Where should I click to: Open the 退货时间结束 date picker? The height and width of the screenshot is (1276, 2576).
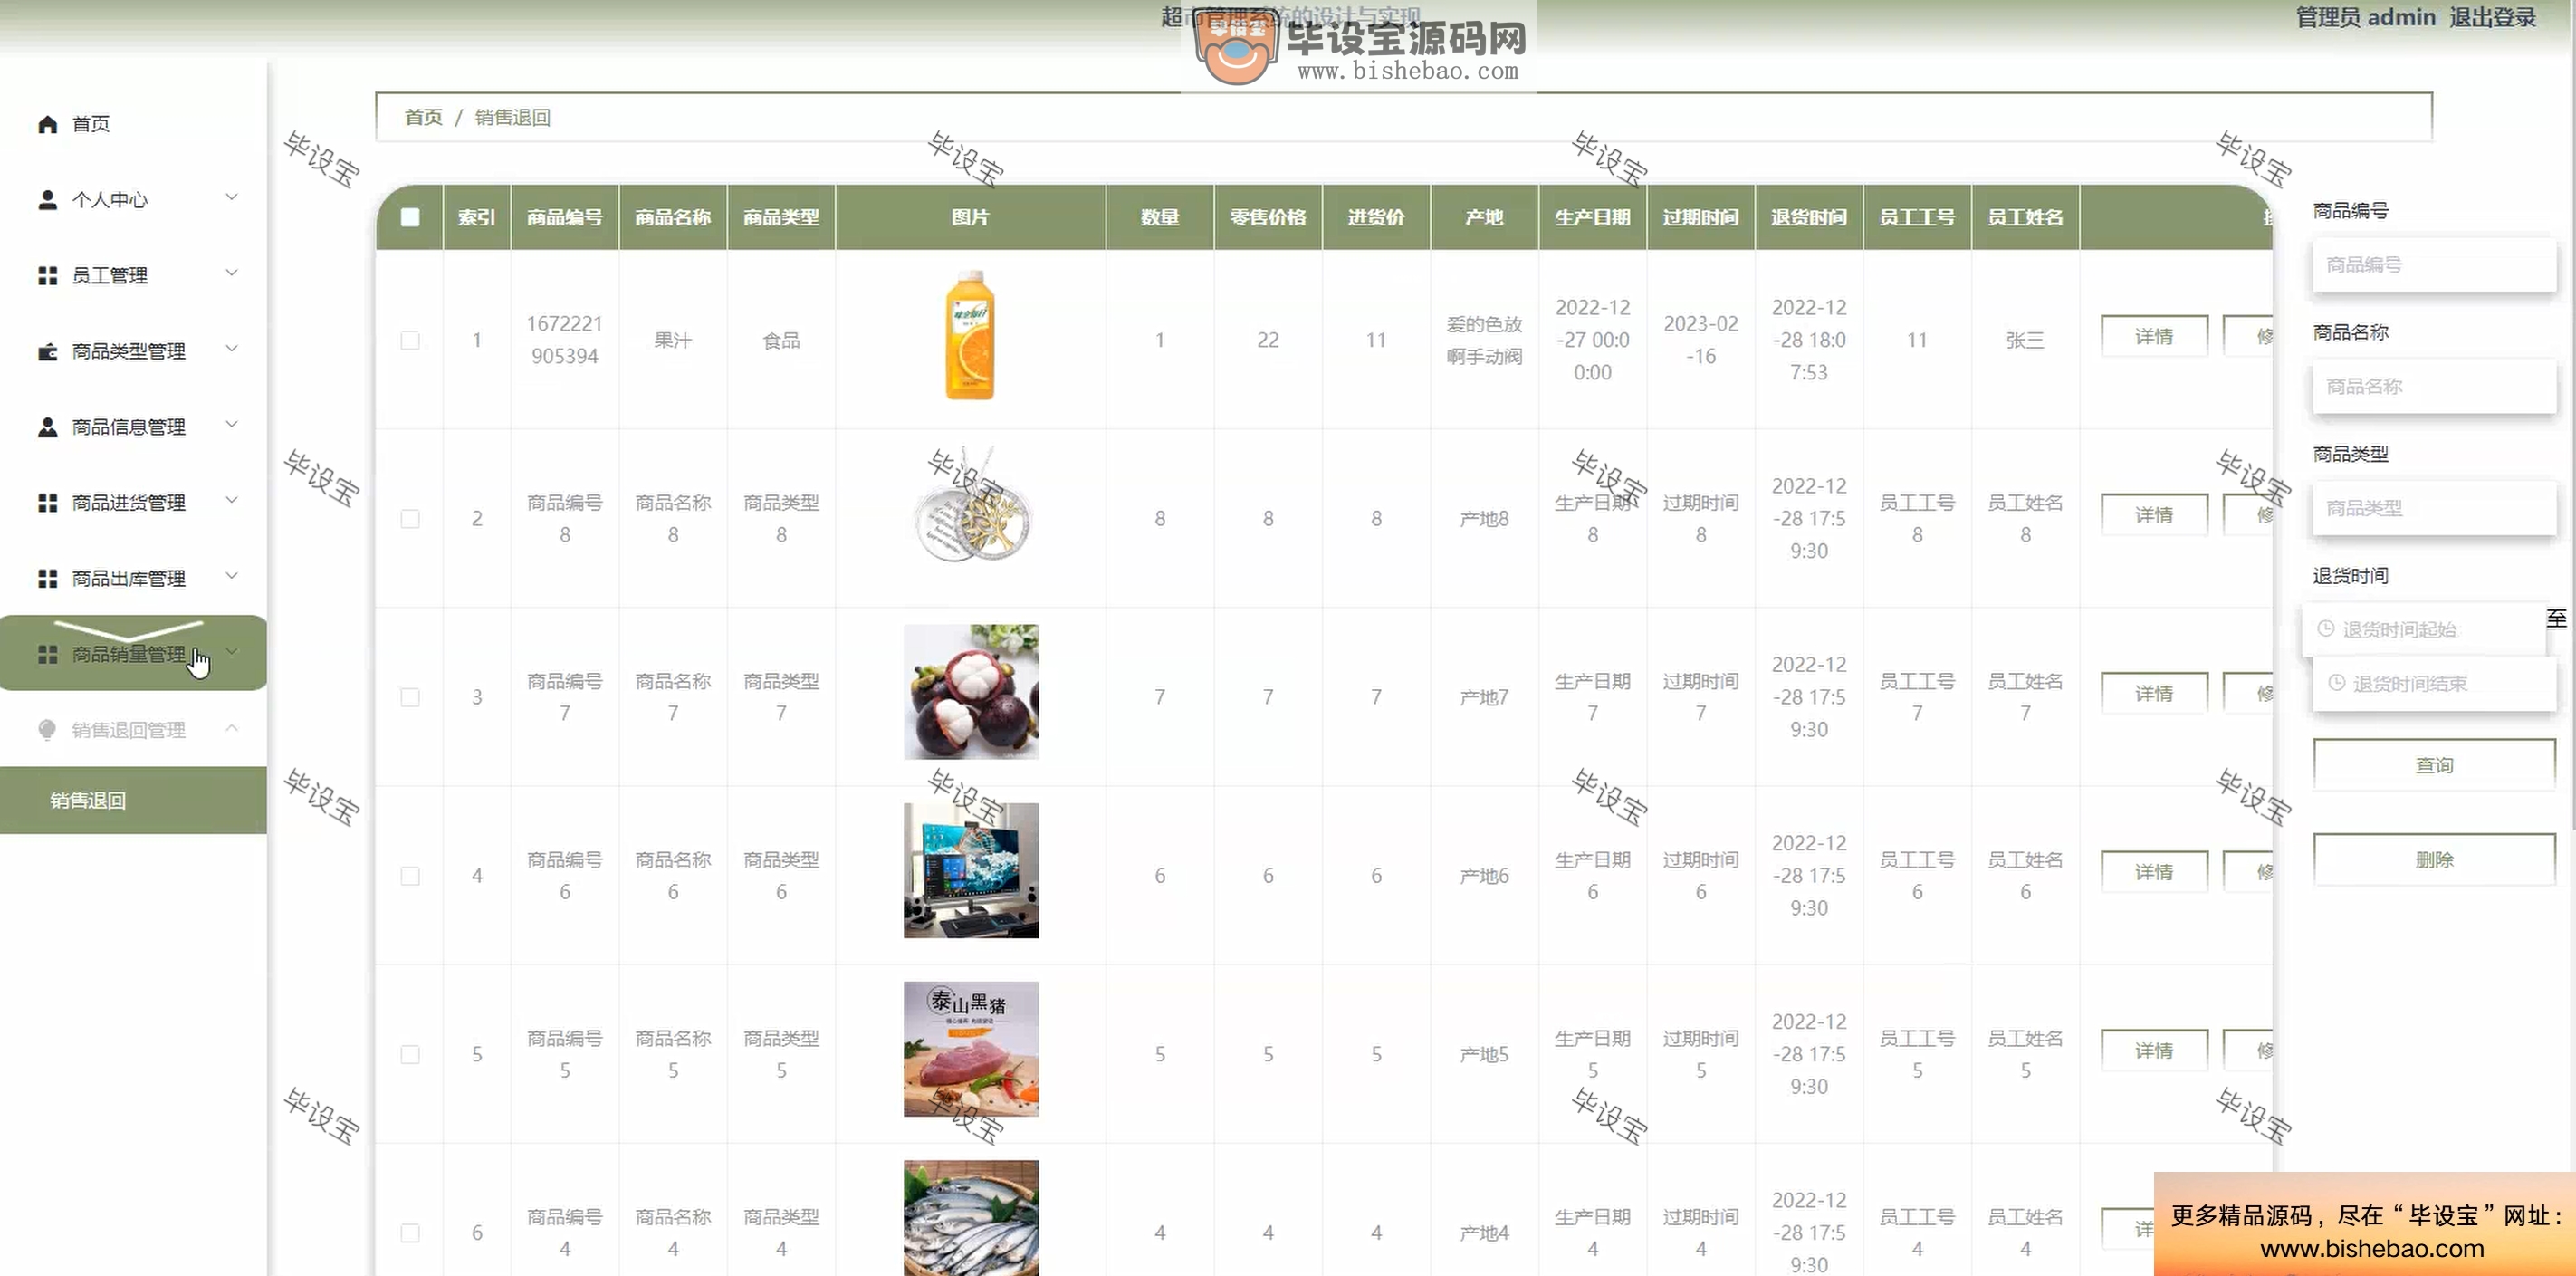(x=2434, y=684)
